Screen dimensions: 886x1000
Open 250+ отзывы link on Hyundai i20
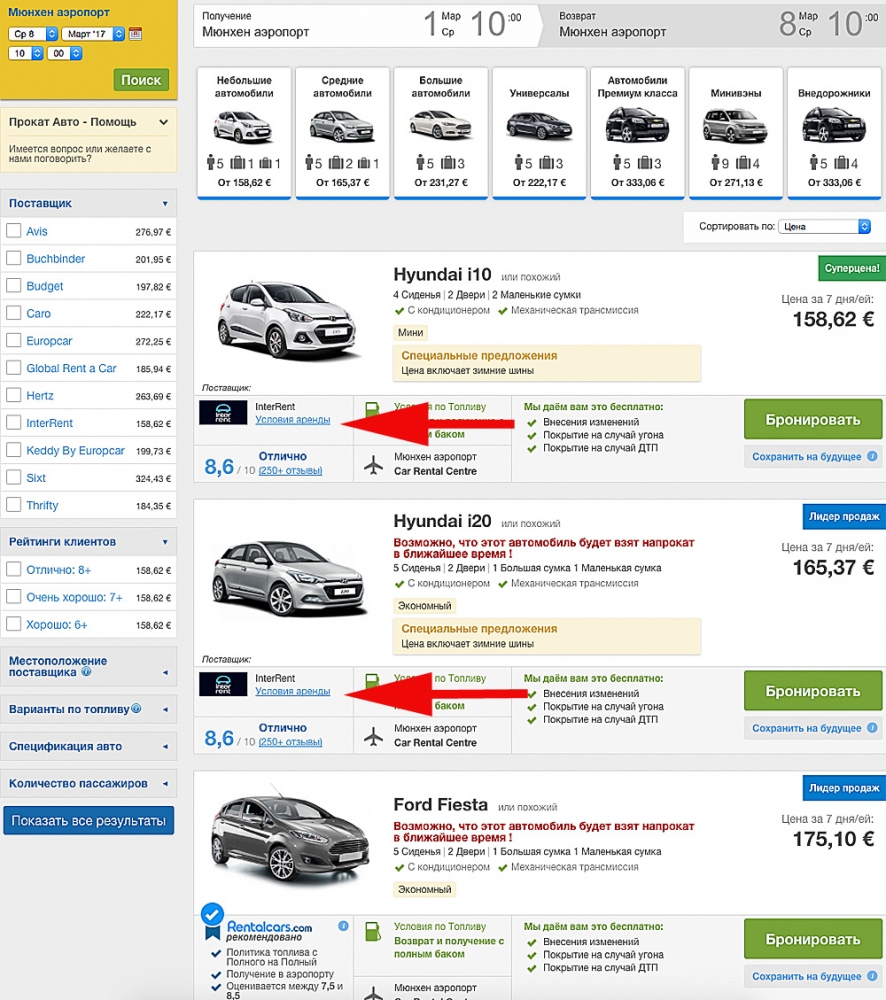pyautogui.click(x=290, y=742)
